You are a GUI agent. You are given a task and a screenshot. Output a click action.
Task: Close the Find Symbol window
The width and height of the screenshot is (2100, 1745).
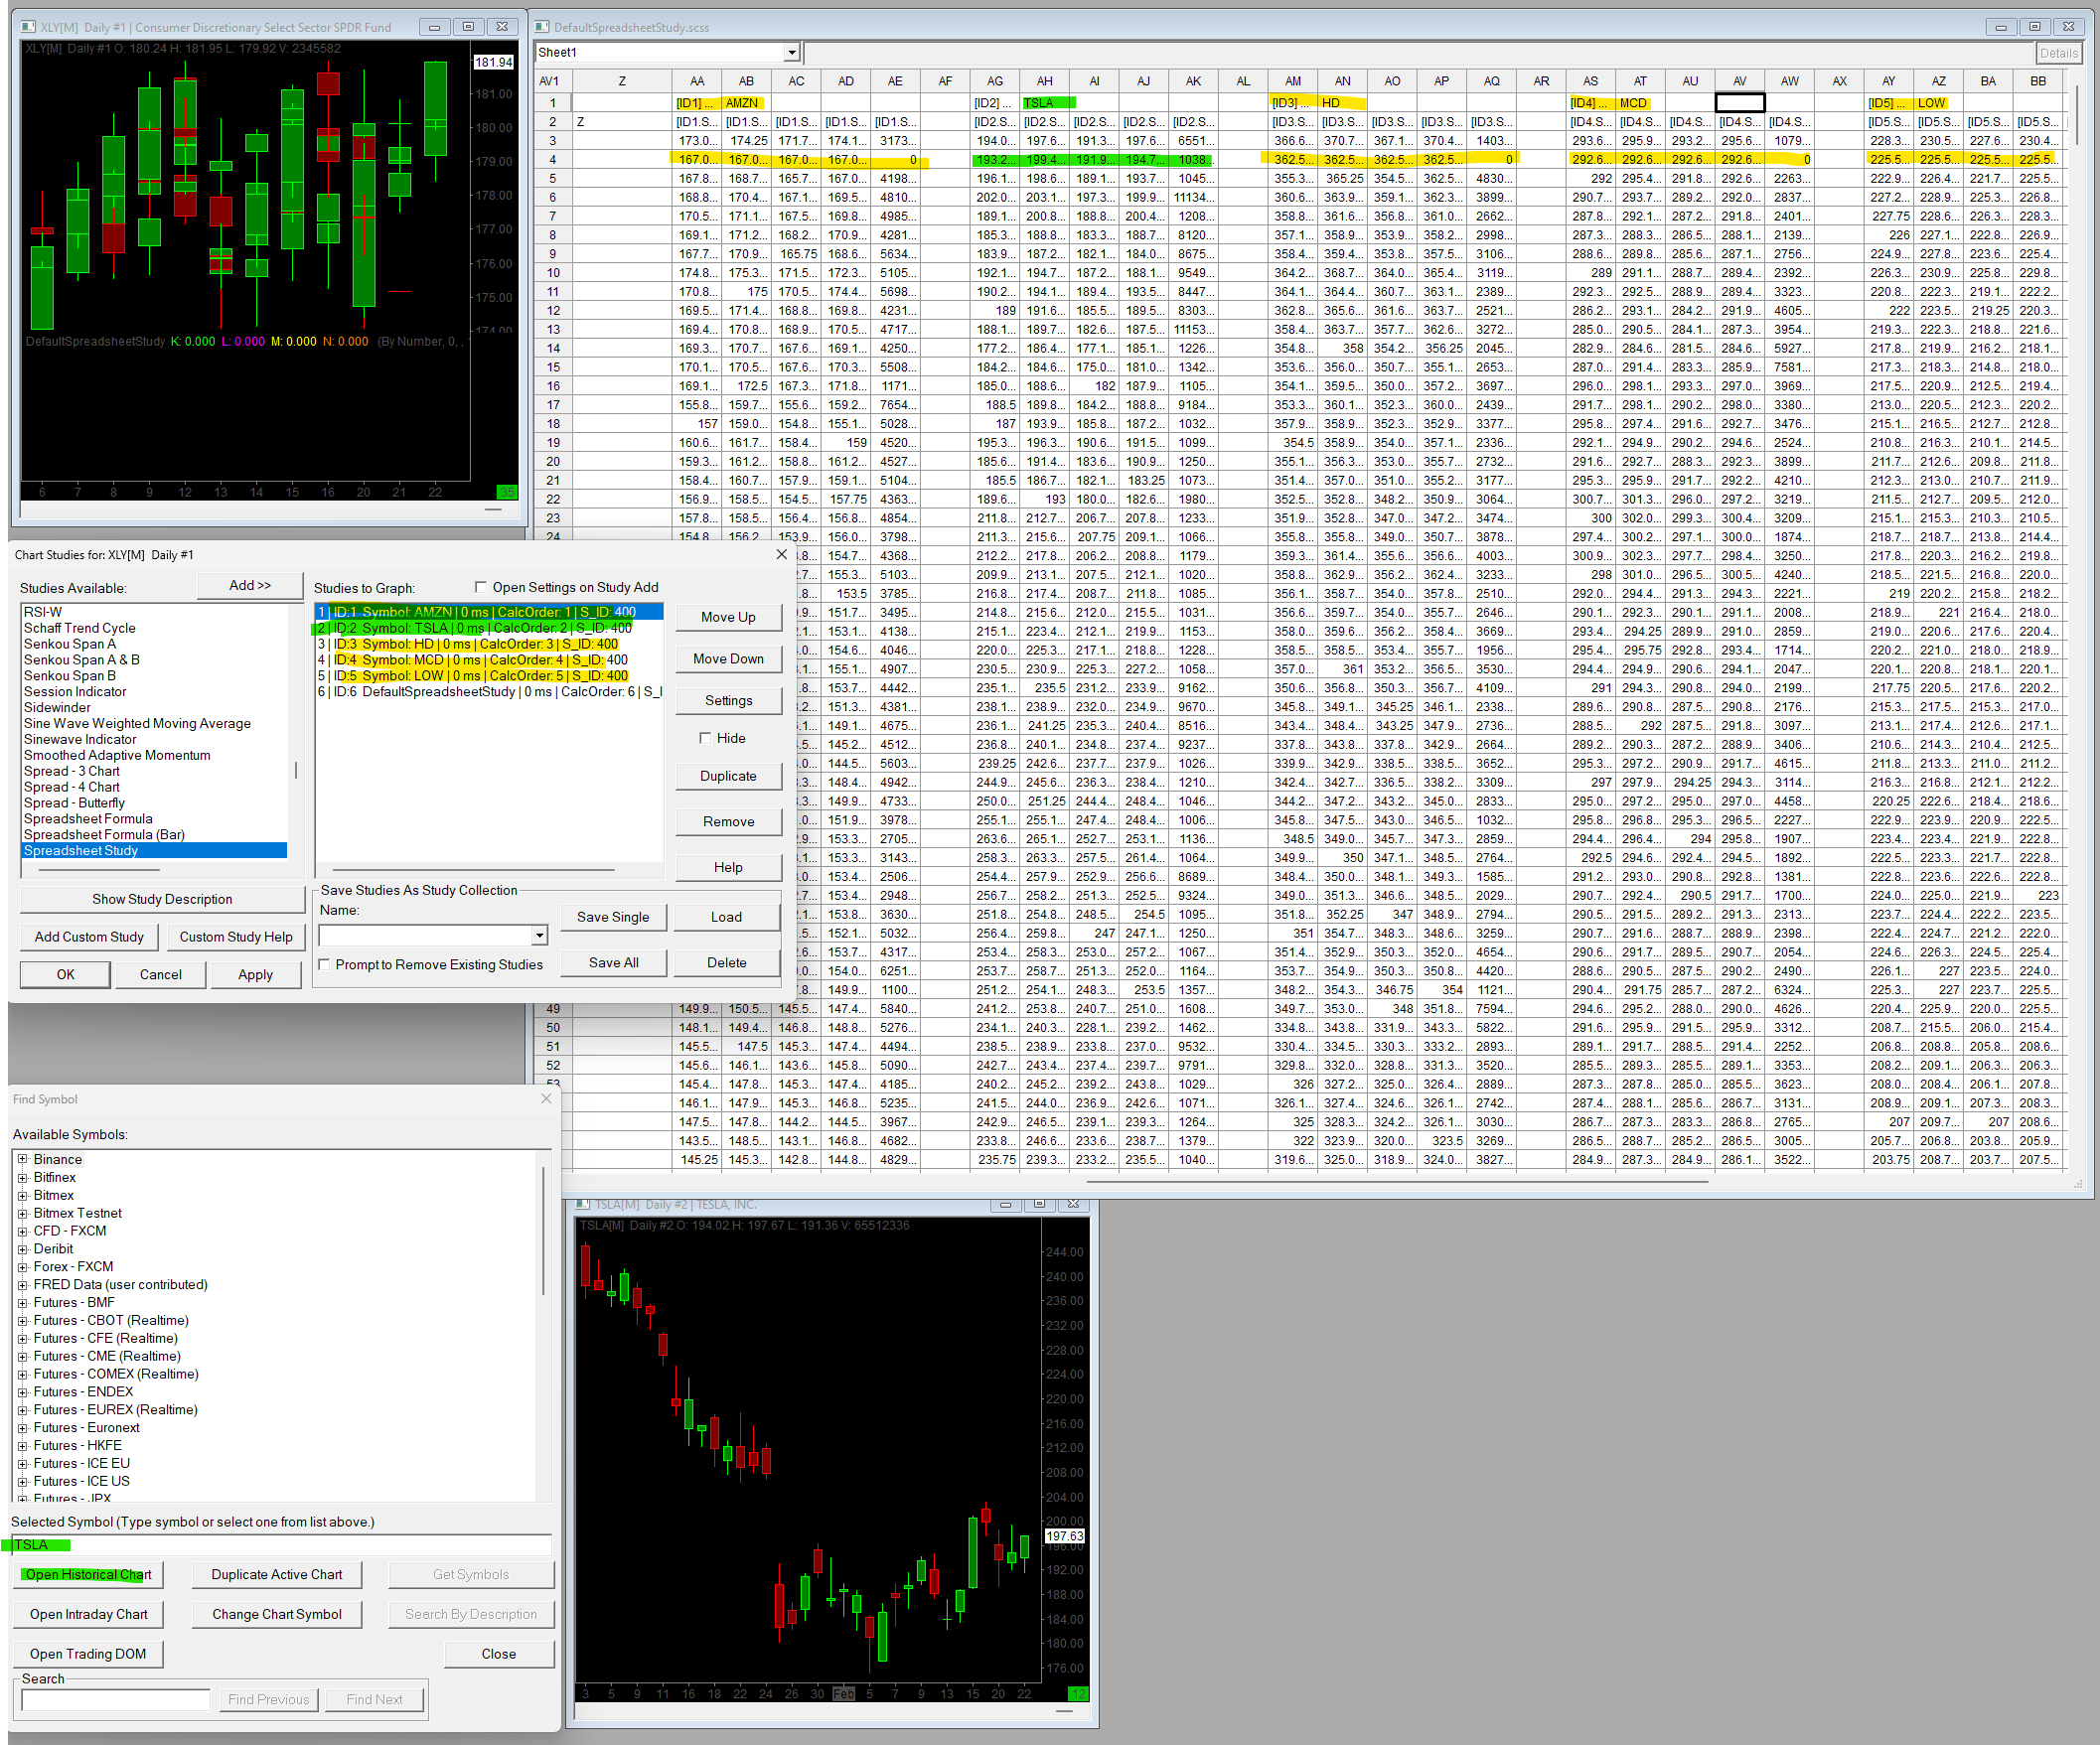[546, 1099]
